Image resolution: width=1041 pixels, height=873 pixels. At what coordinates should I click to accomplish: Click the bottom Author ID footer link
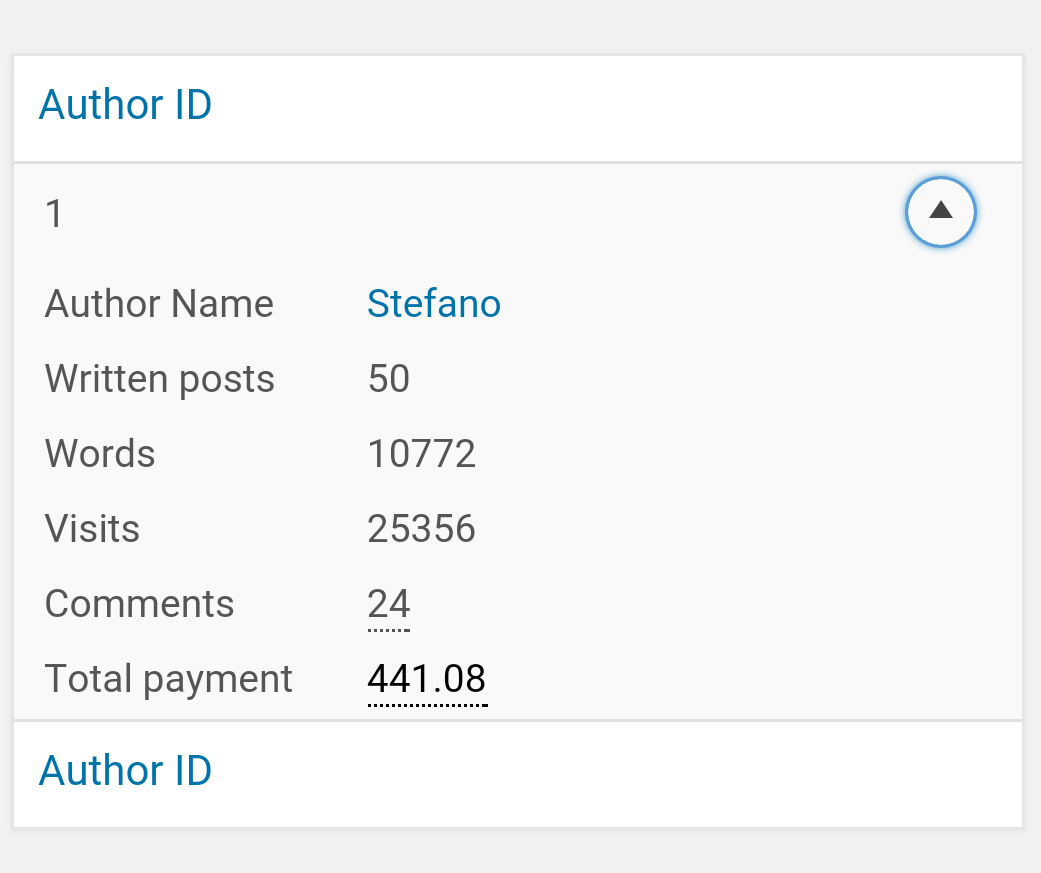[125, 771]
